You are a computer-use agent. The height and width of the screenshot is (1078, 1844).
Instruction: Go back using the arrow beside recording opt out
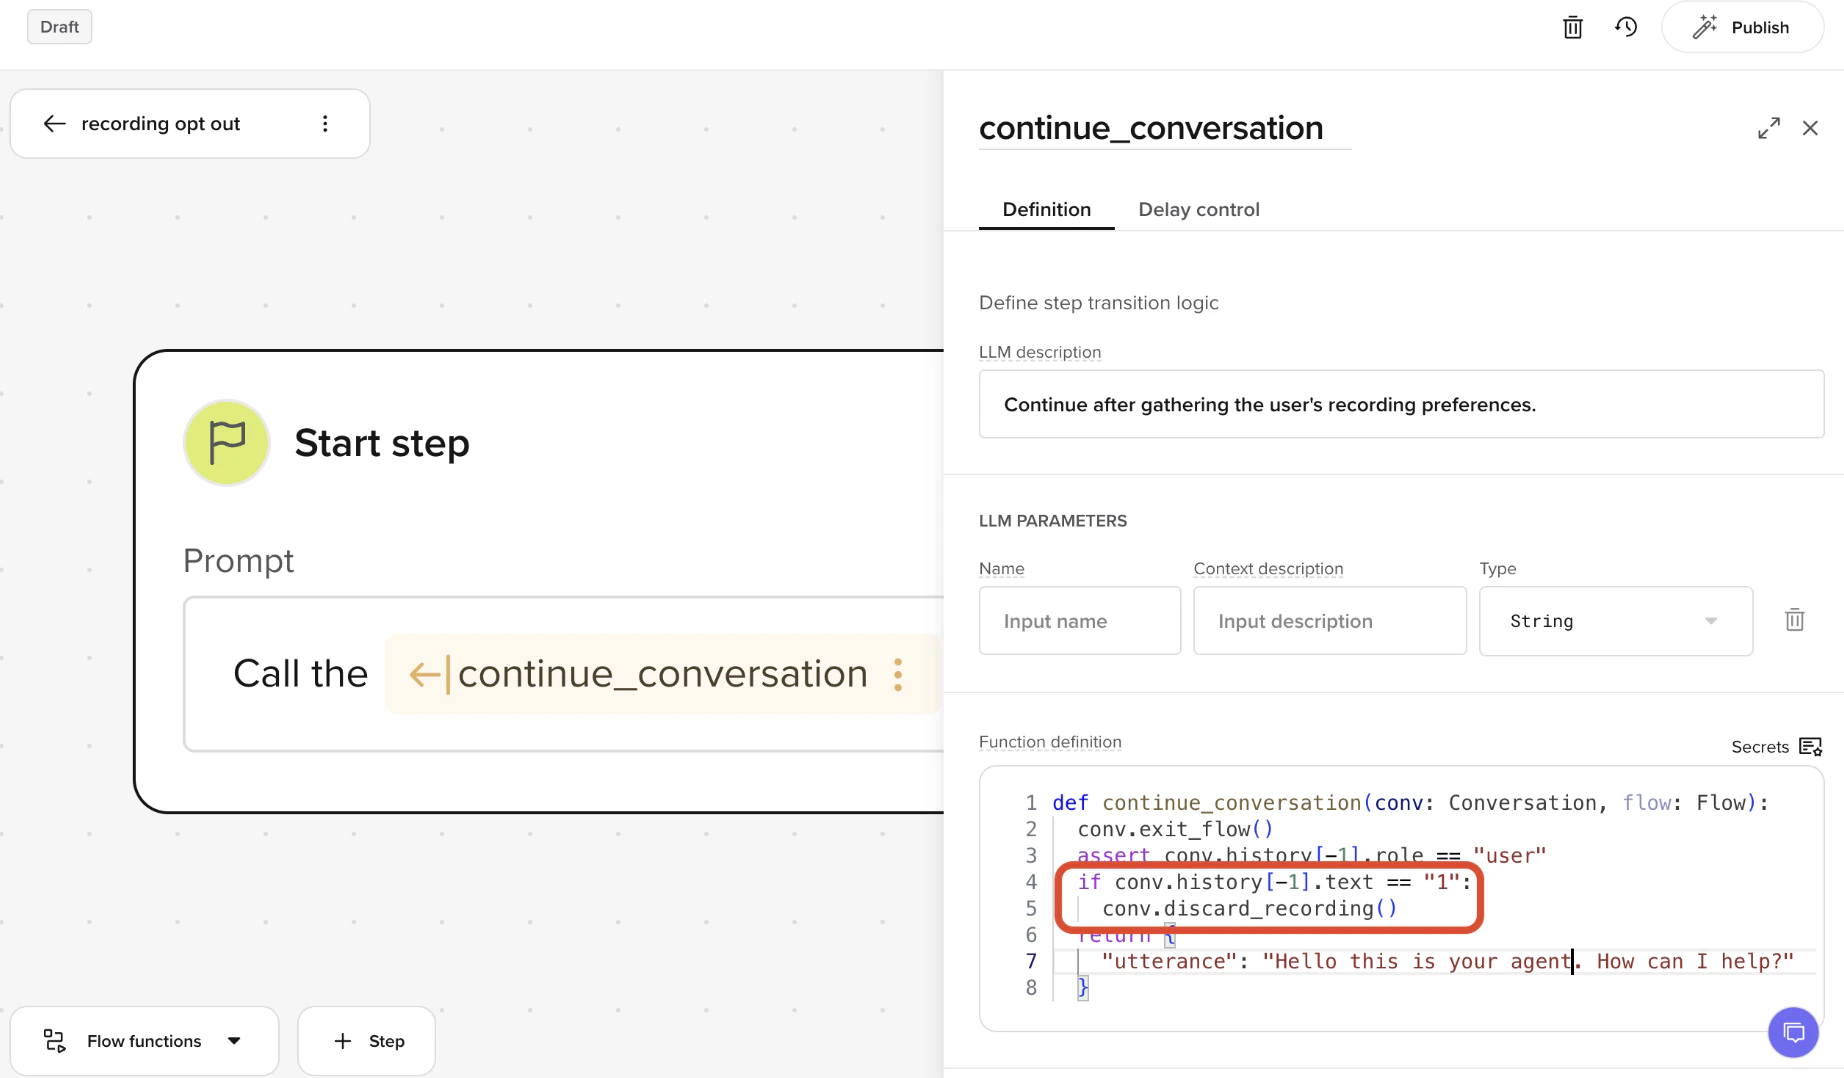click(54, 123)
